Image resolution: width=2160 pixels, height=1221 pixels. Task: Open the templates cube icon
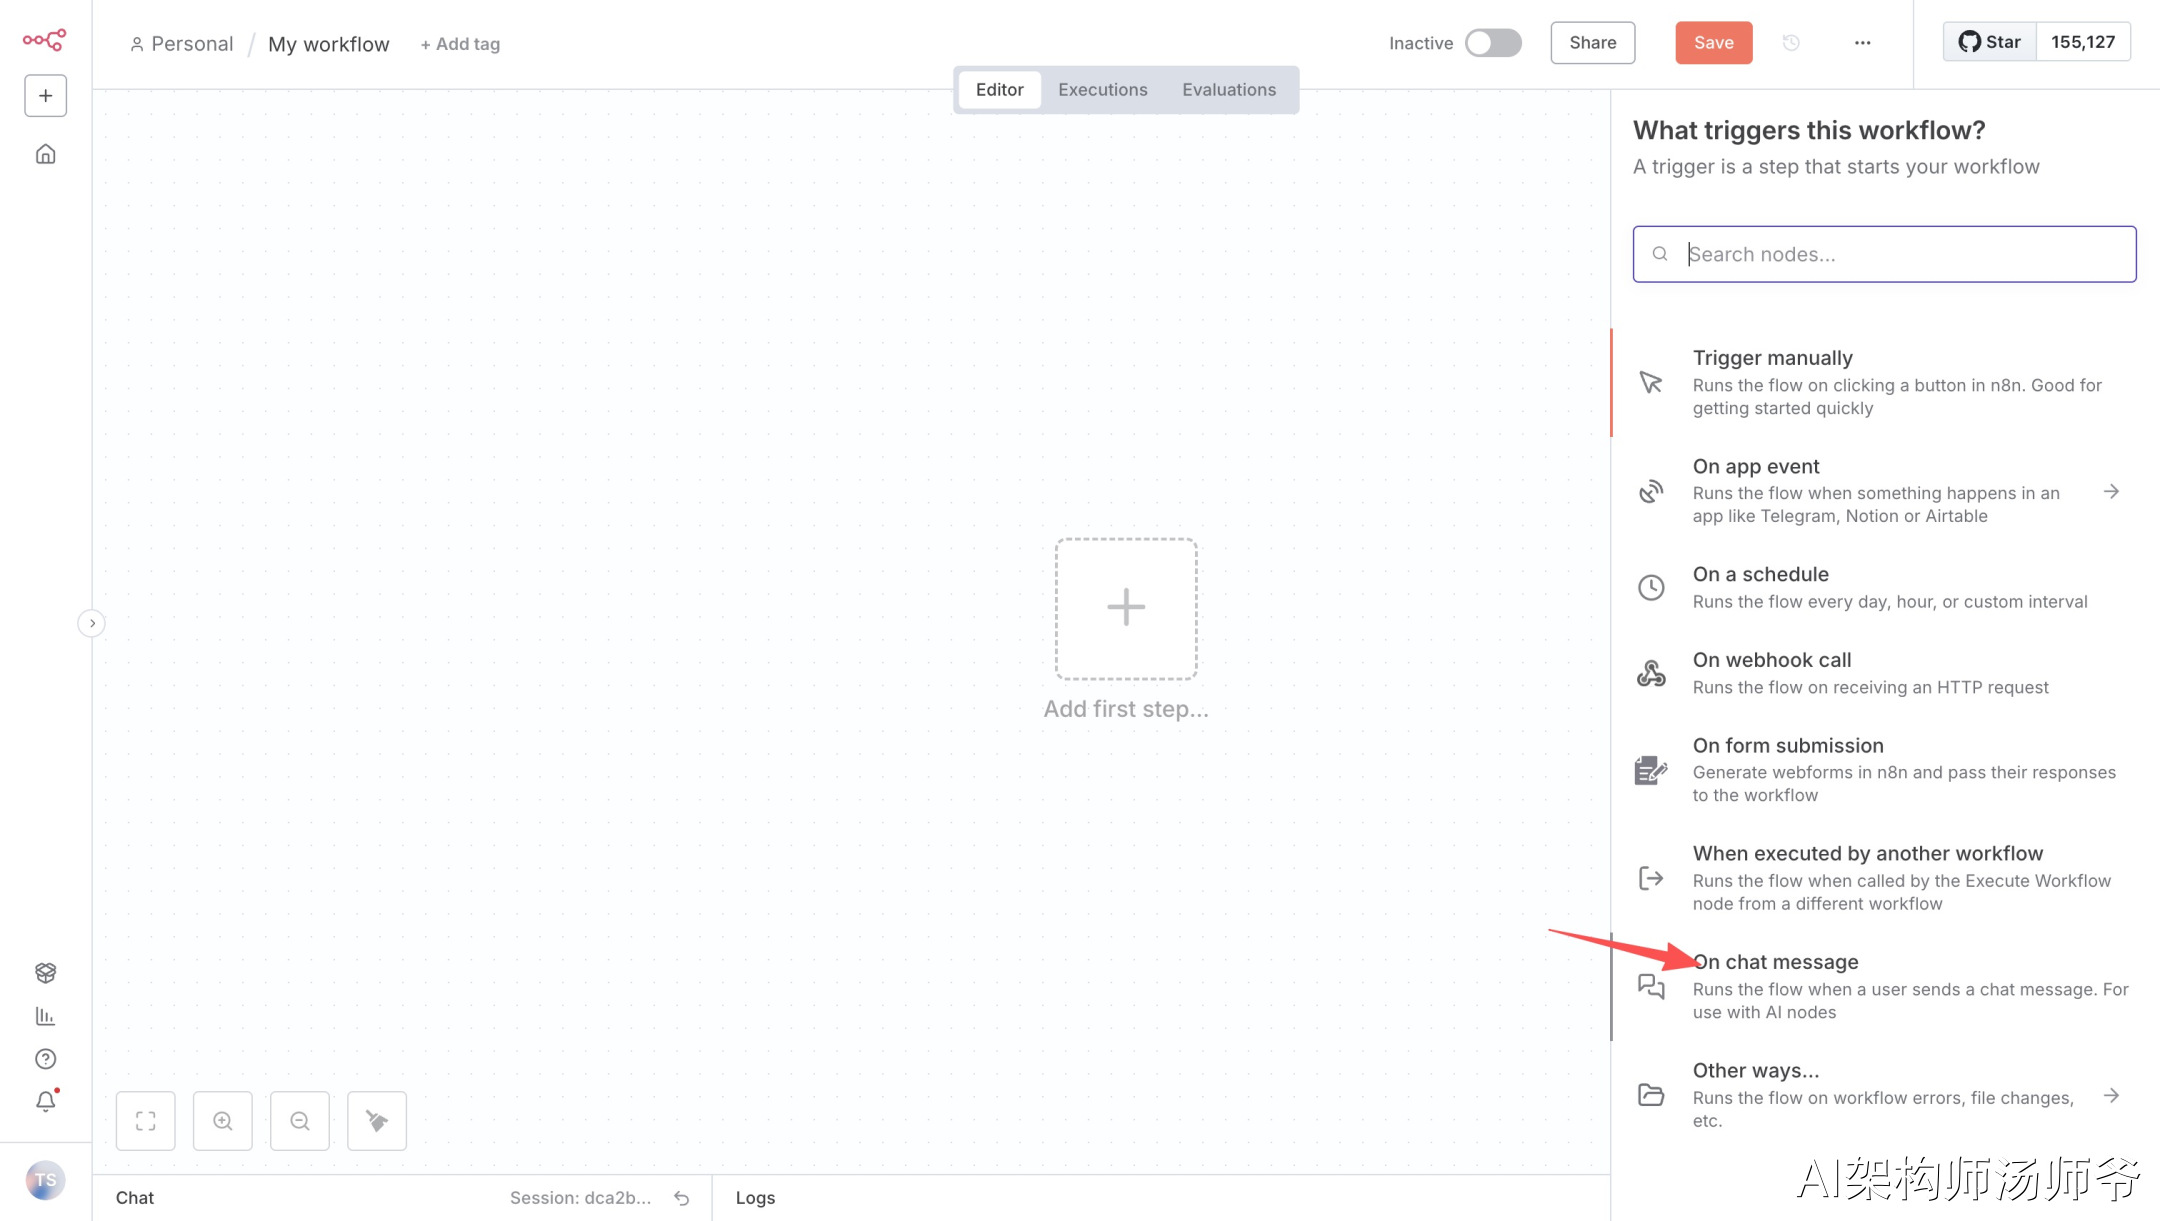point(45,972)
